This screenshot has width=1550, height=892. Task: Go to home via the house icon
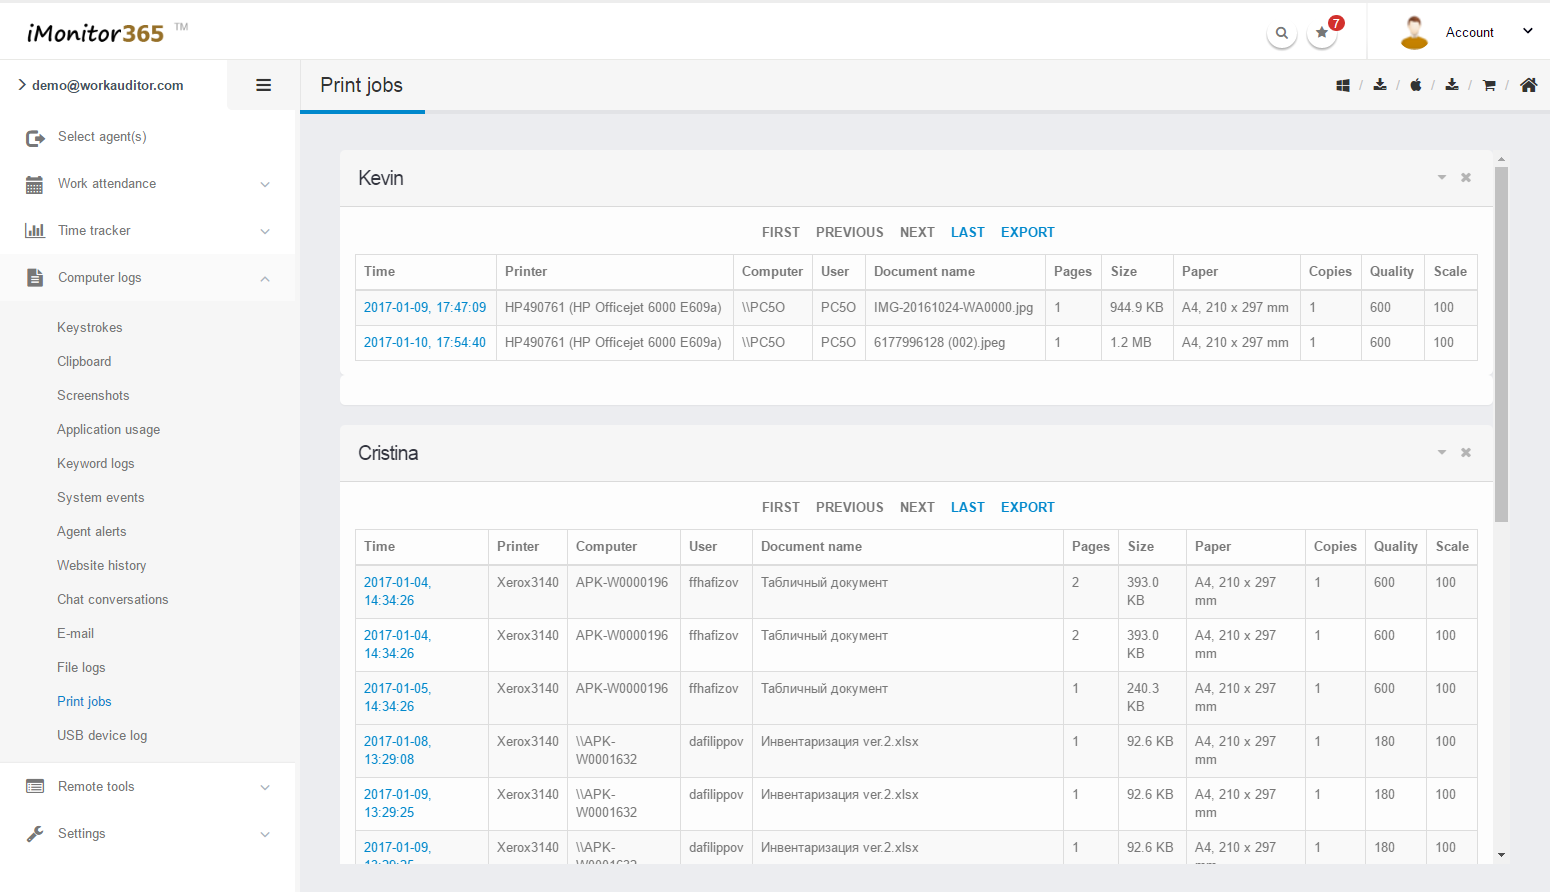coord(1528,86)
